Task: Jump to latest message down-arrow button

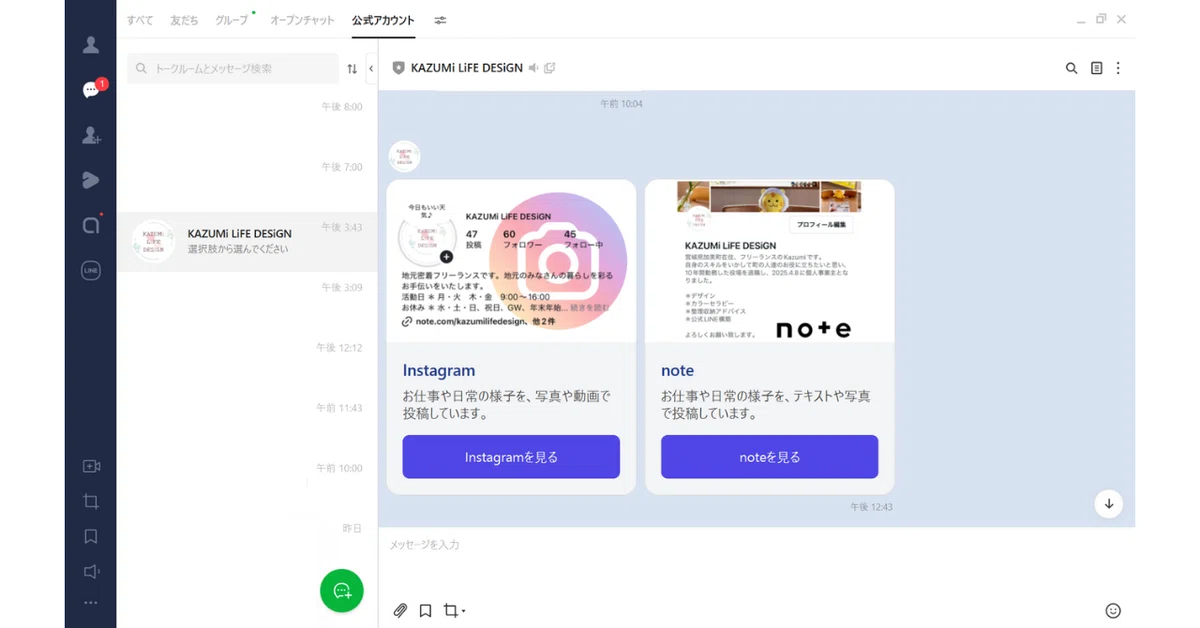Action: tap(1108, 503)
